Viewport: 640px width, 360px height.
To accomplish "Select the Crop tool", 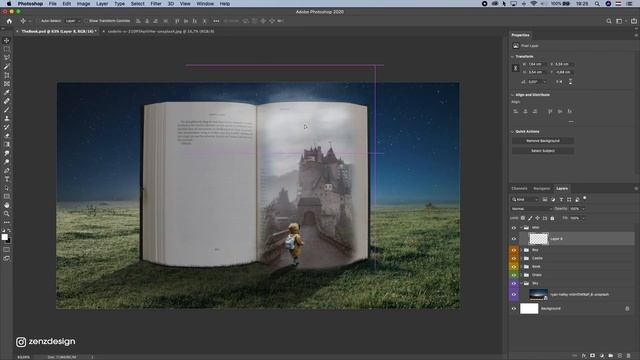I will [x=7, y=75].
